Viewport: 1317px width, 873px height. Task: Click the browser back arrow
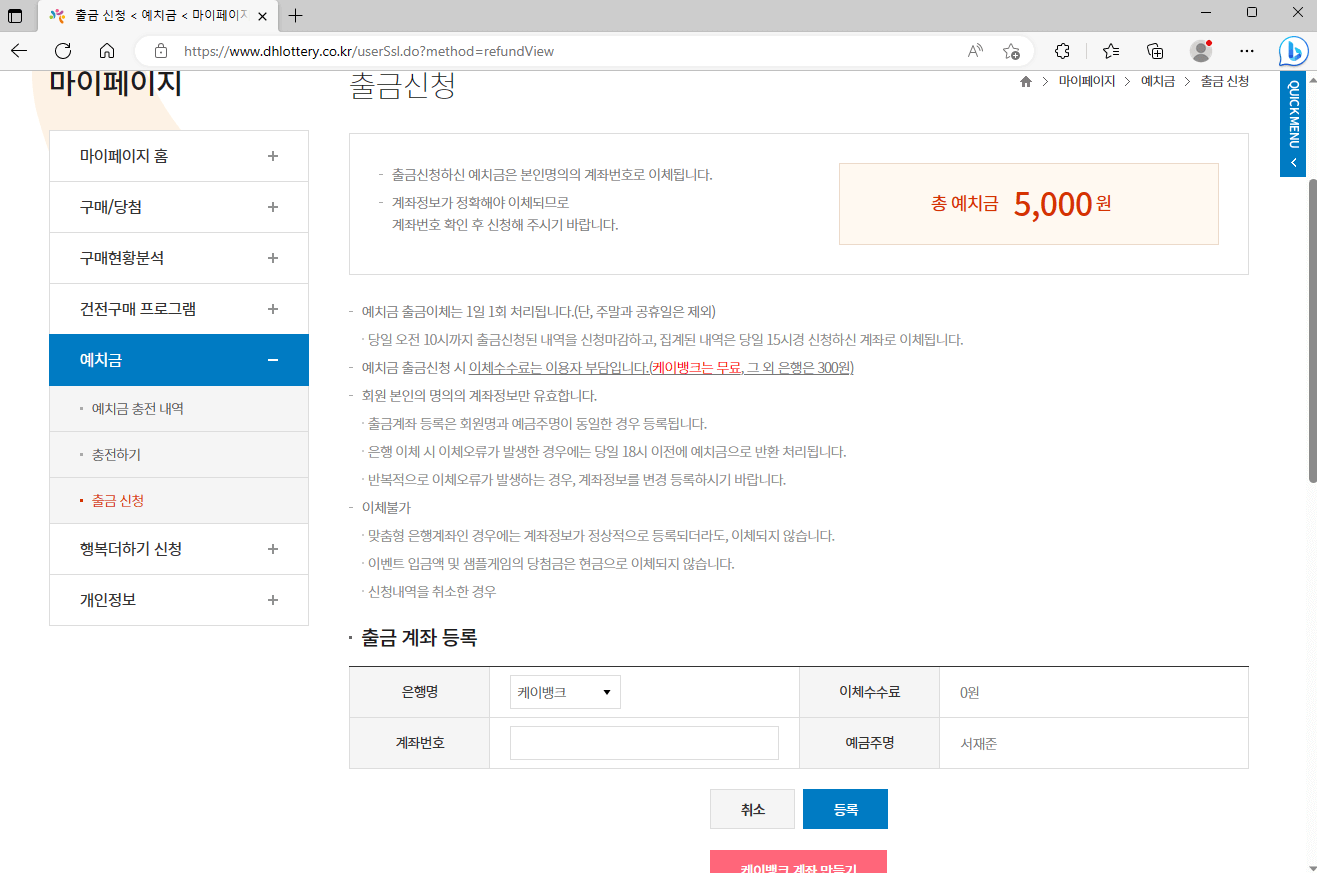tap(19, 50)
